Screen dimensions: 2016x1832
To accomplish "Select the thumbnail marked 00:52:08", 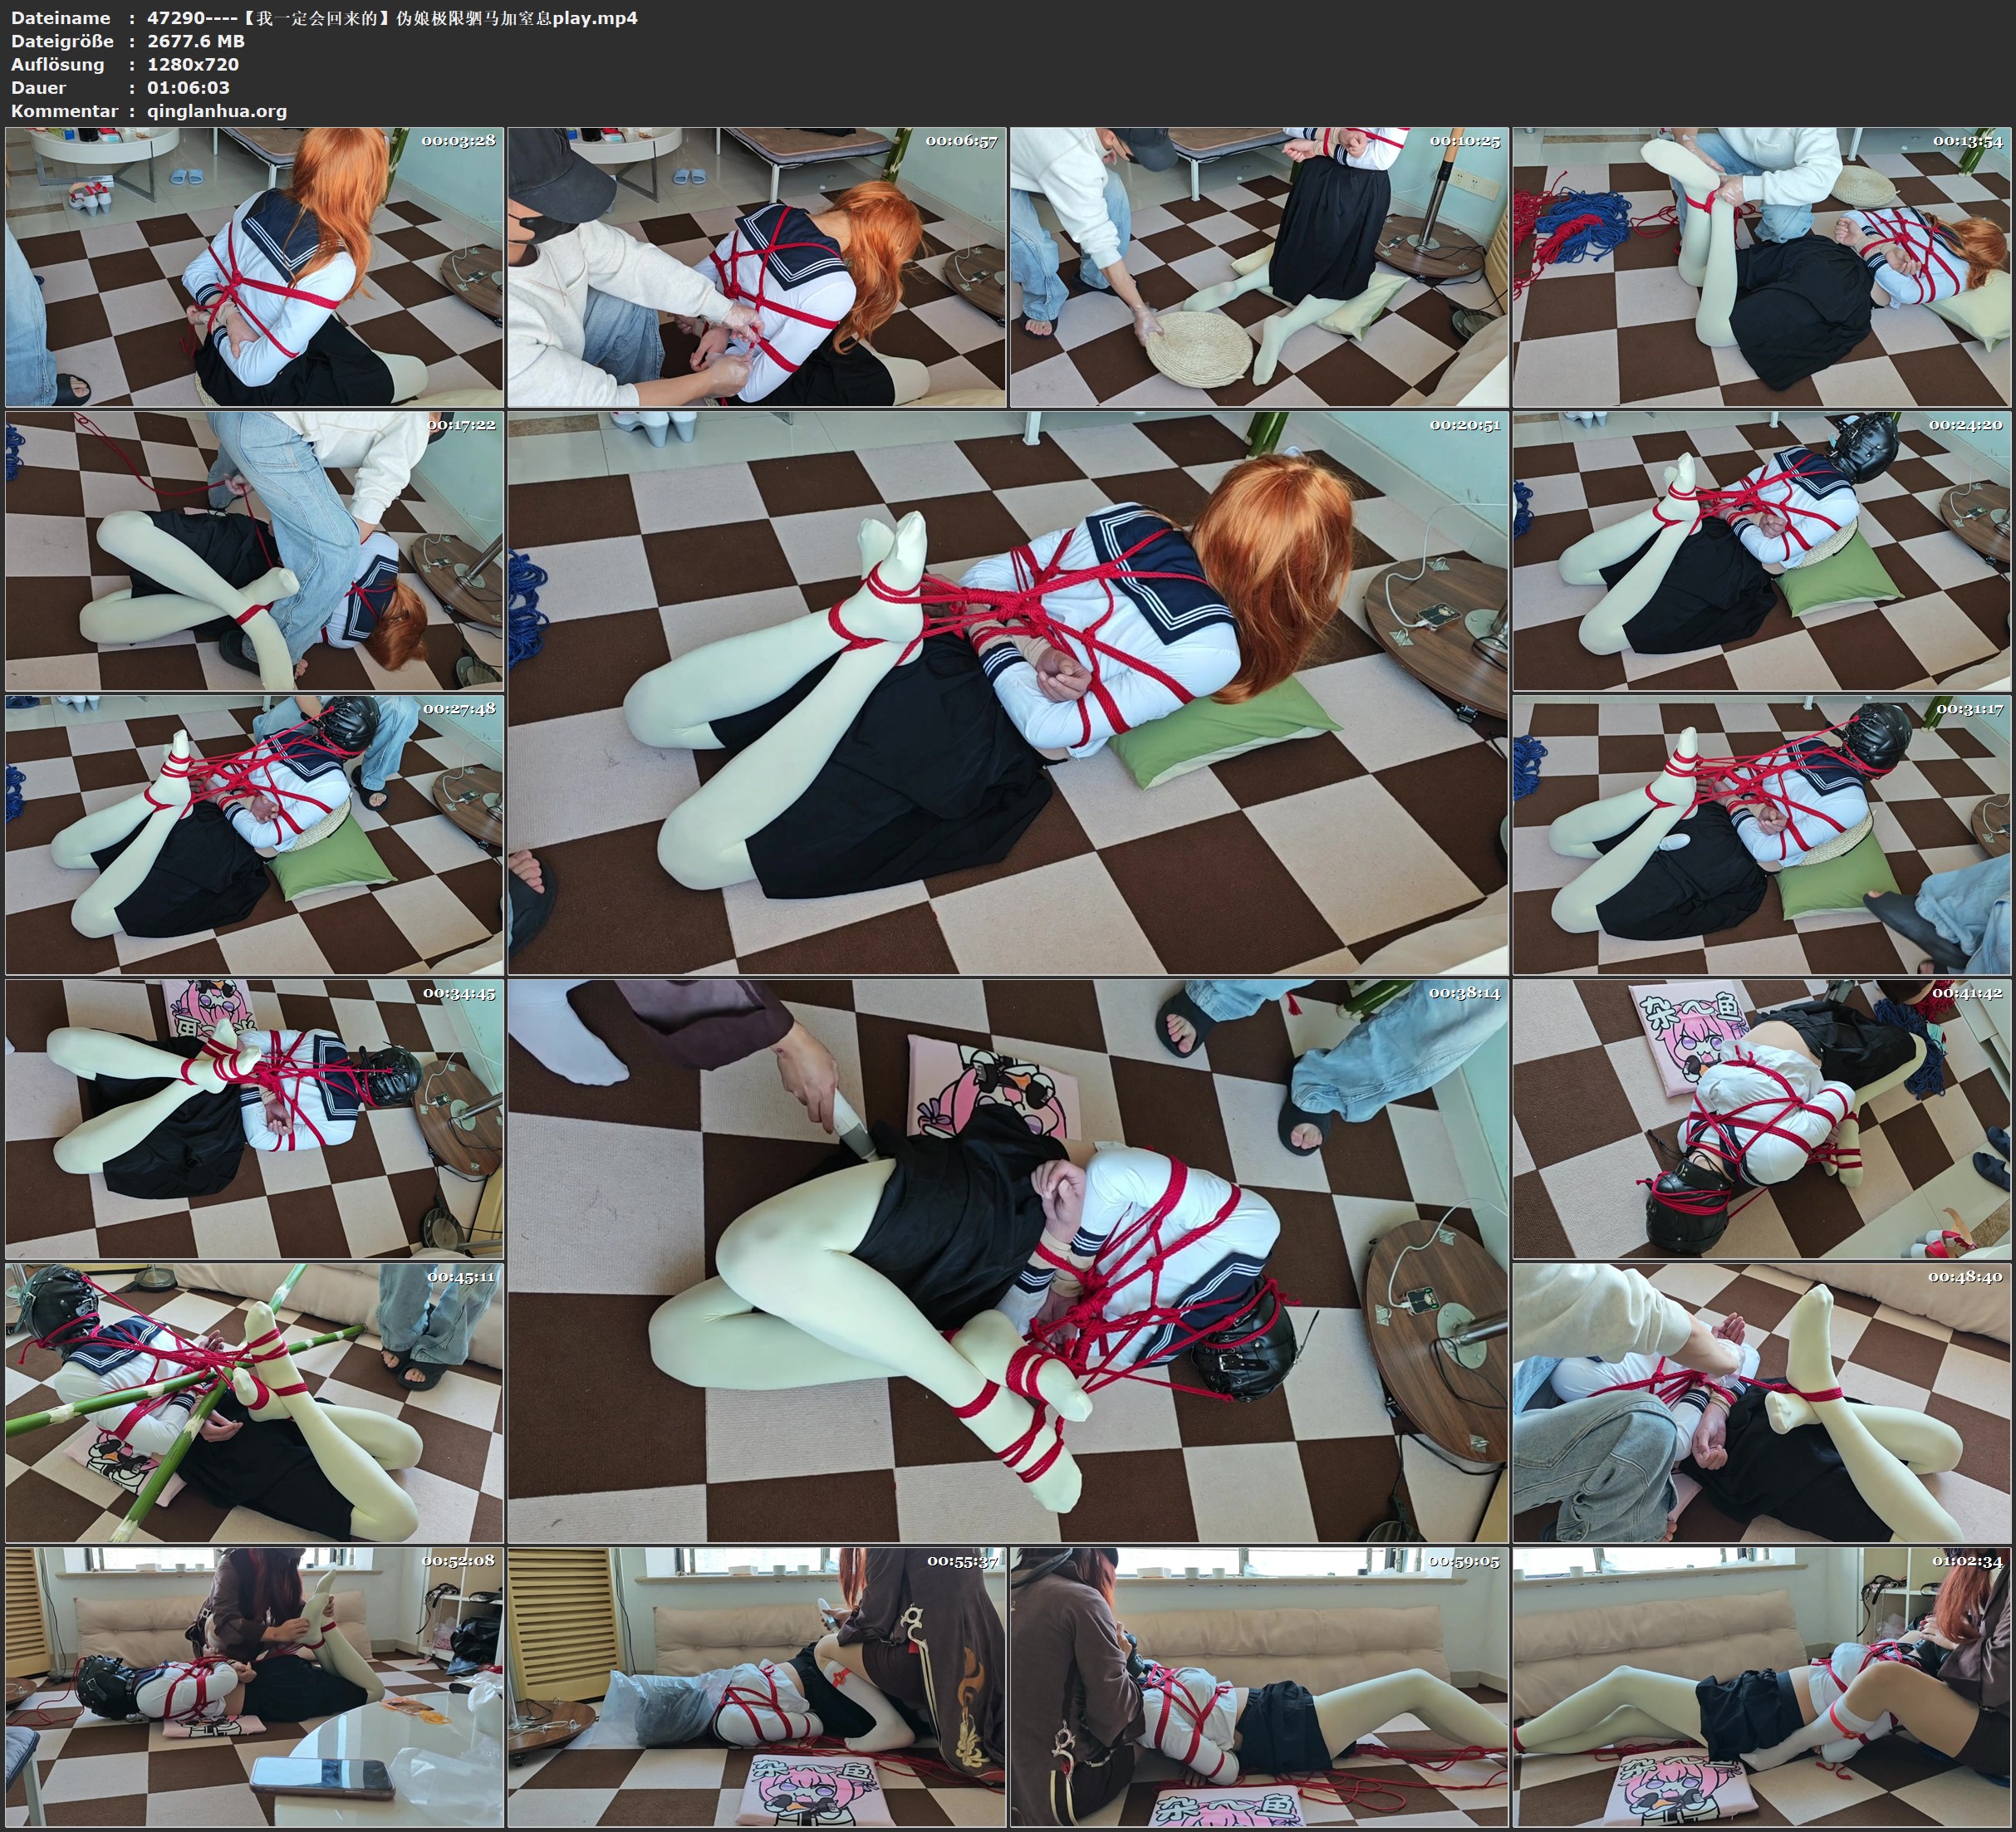I will pos(254,1687).
